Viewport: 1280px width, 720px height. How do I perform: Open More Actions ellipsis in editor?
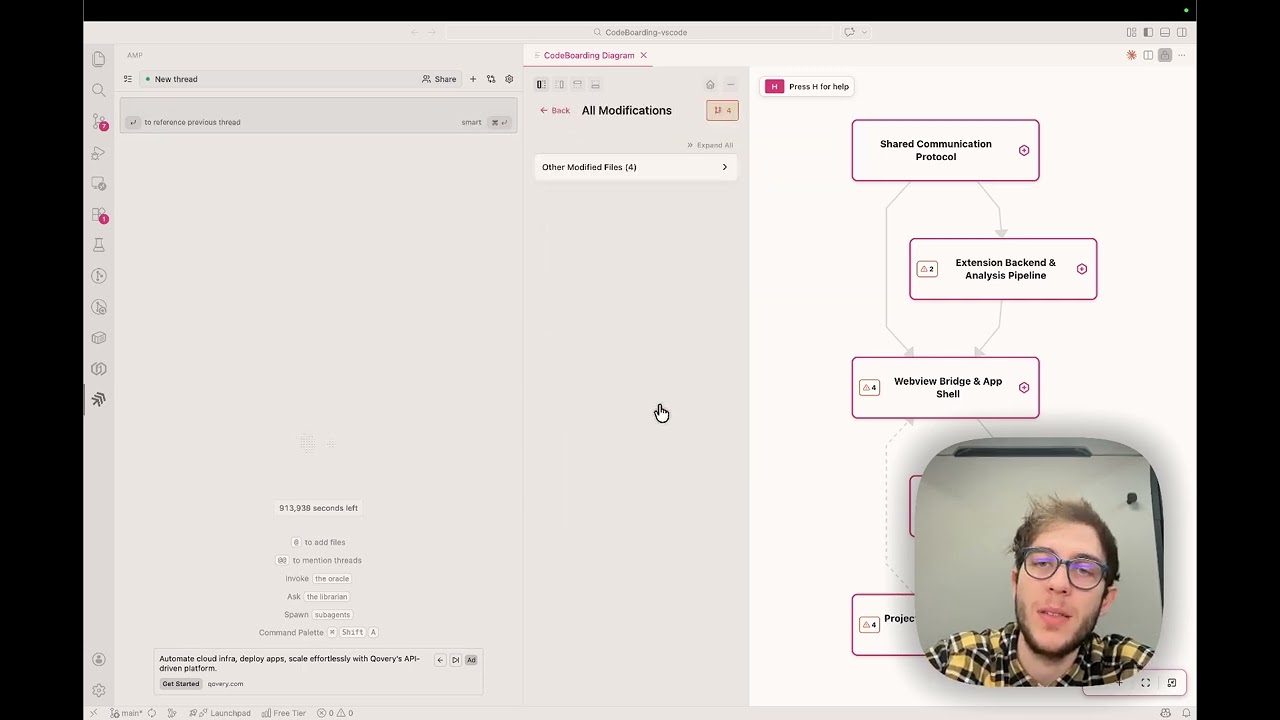click(x=1182, y=55)
